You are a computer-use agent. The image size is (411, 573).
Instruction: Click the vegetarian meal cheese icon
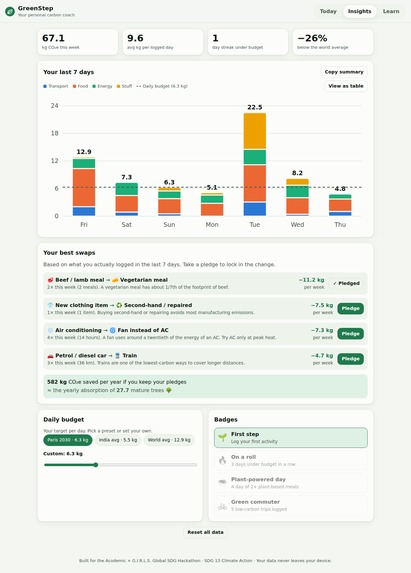[x=115, y=280]
